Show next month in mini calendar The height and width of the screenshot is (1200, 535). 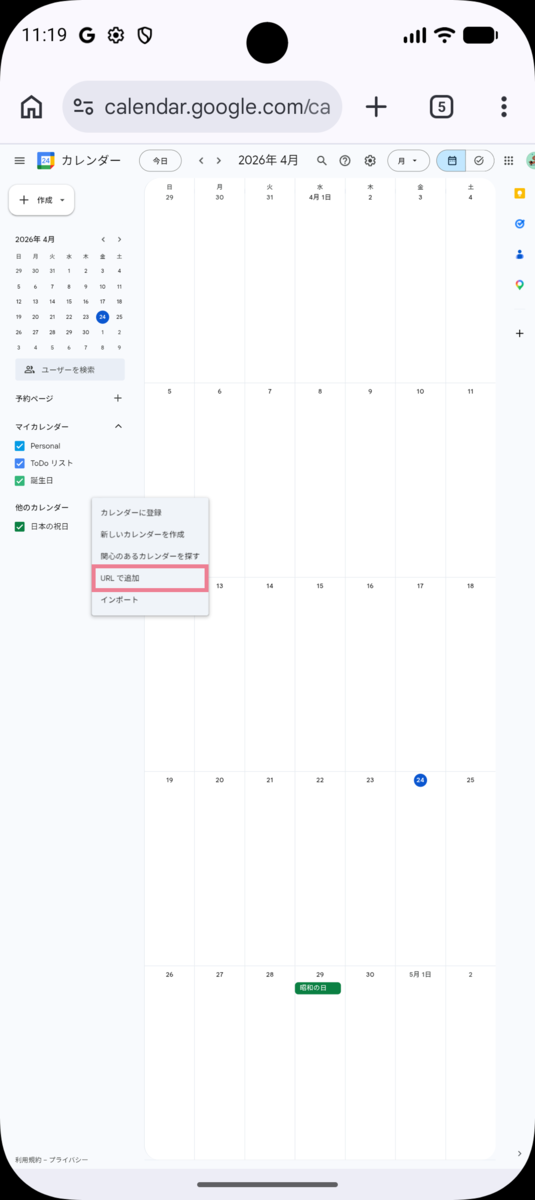[119, 239]
